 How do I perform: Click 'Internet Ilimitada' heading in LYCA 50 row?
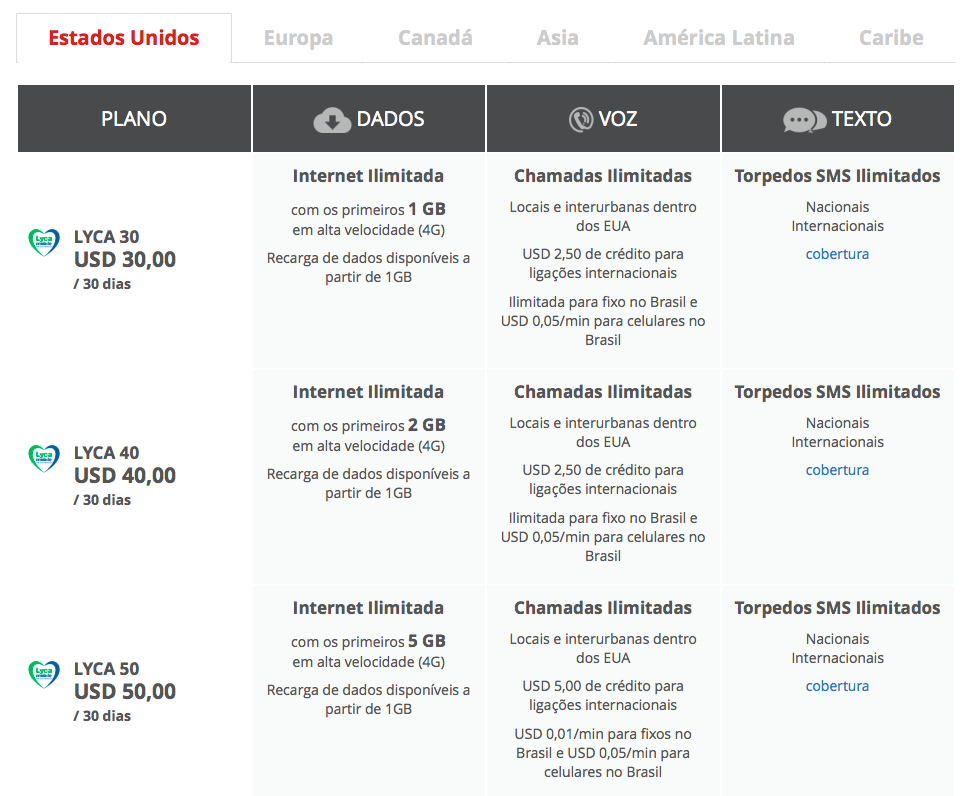point(368,608)
